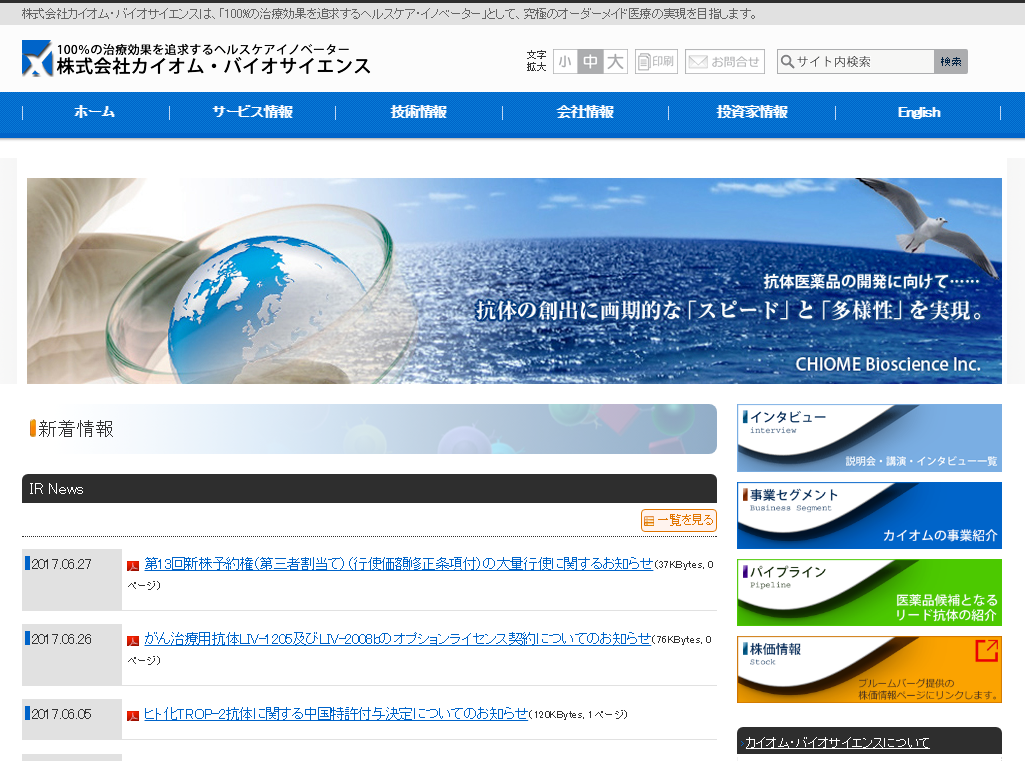Open the 技術情報 menu item

[418, 112]
